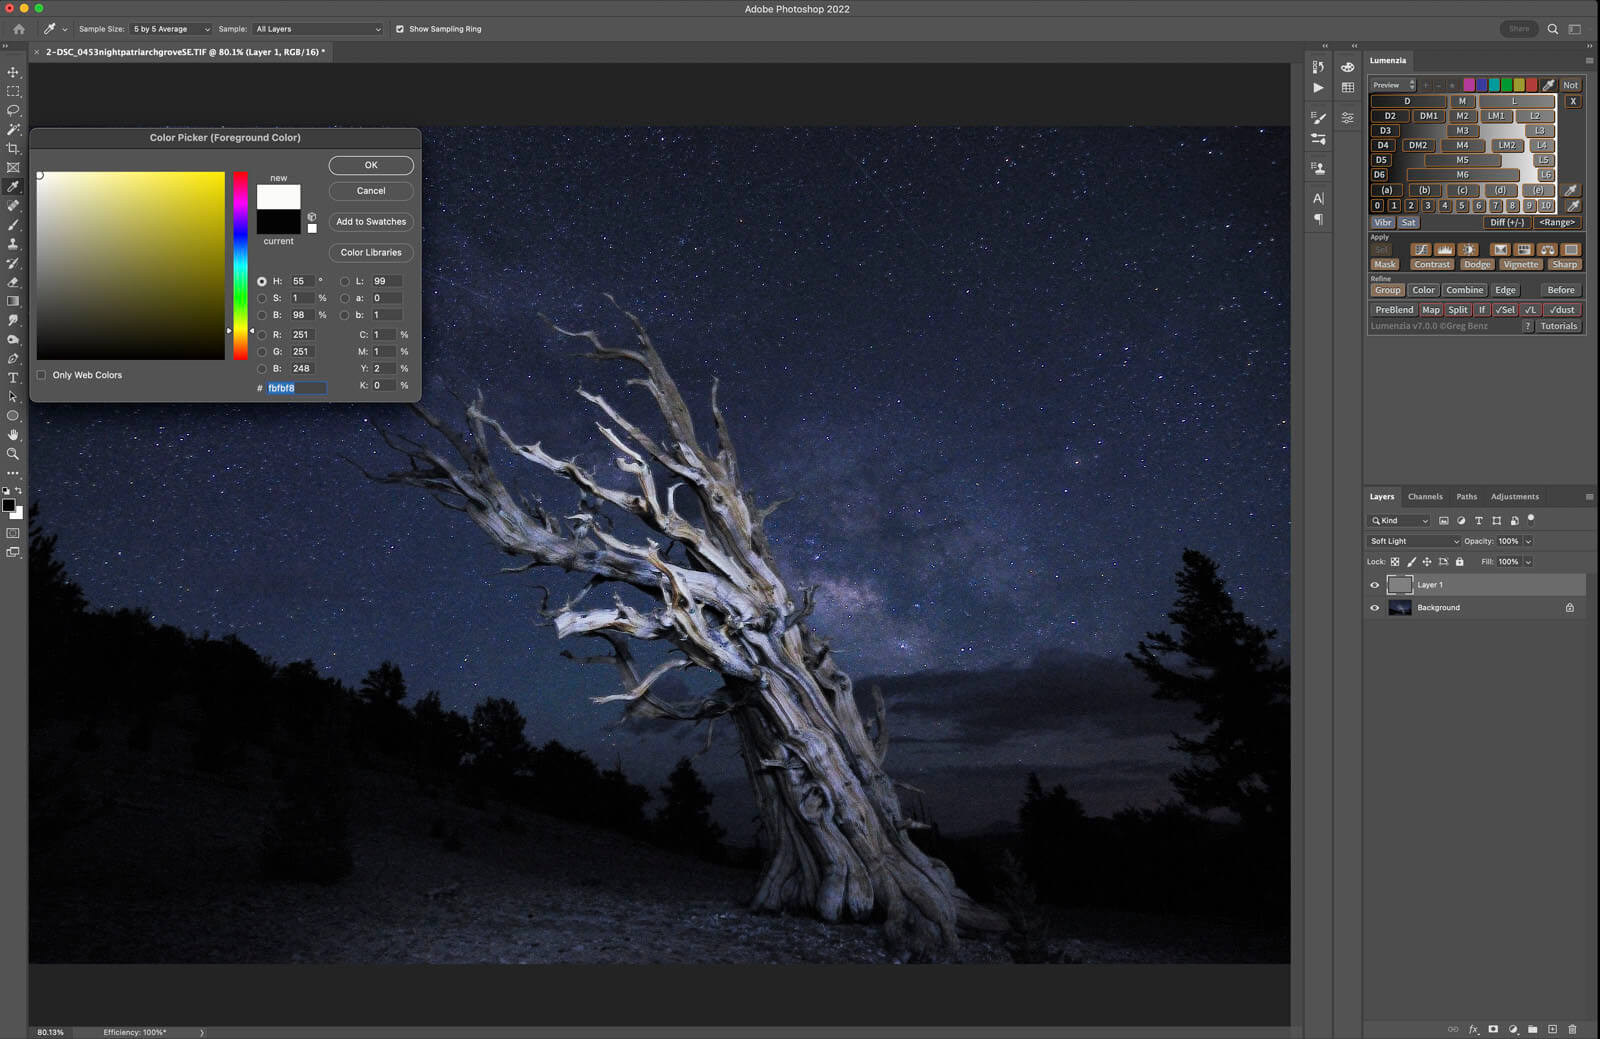Click the Add to Swatches button

pos(371,222)
